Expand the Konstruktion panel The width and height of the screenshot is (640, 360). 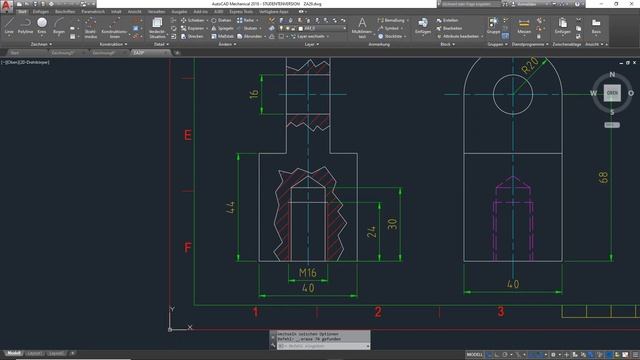click(113, 44)
